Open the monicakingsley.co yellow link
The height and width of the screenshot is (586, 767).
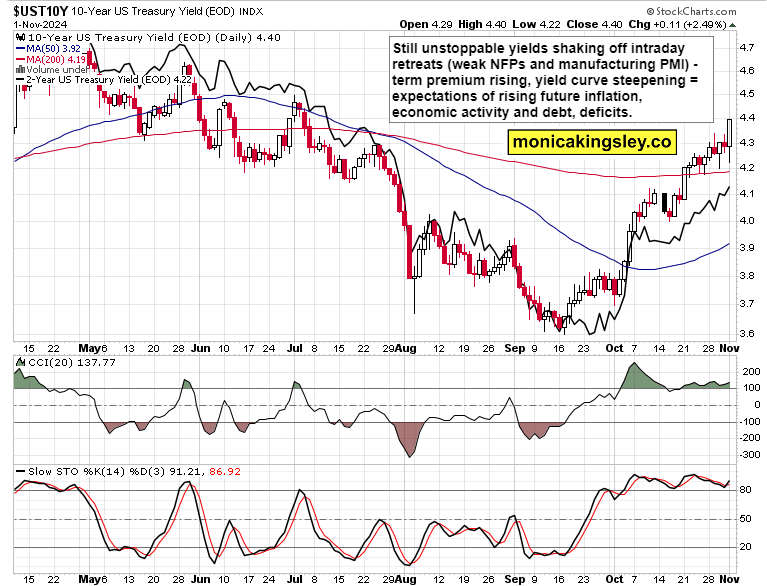pos(591,142)
